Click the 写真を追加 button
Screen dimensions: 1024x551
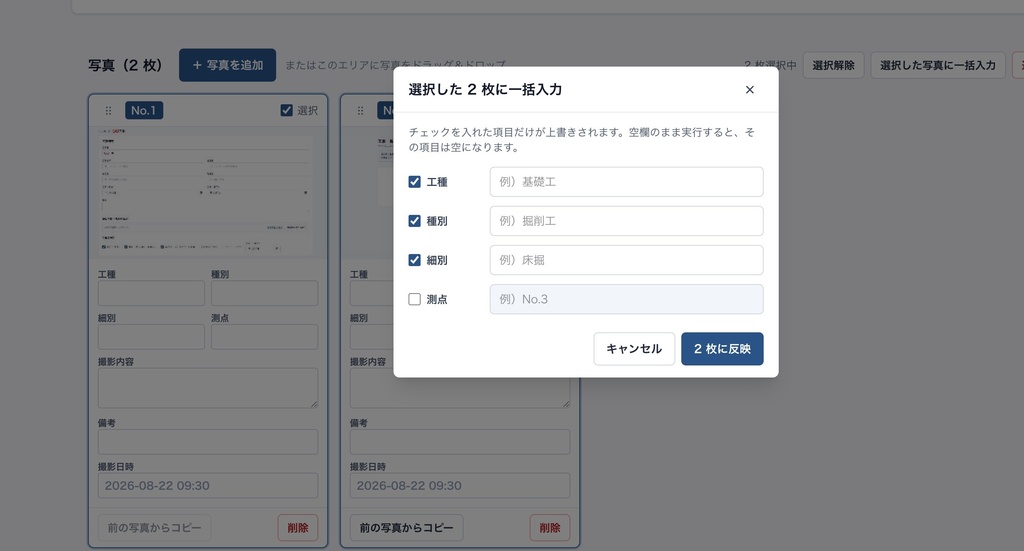227,65
